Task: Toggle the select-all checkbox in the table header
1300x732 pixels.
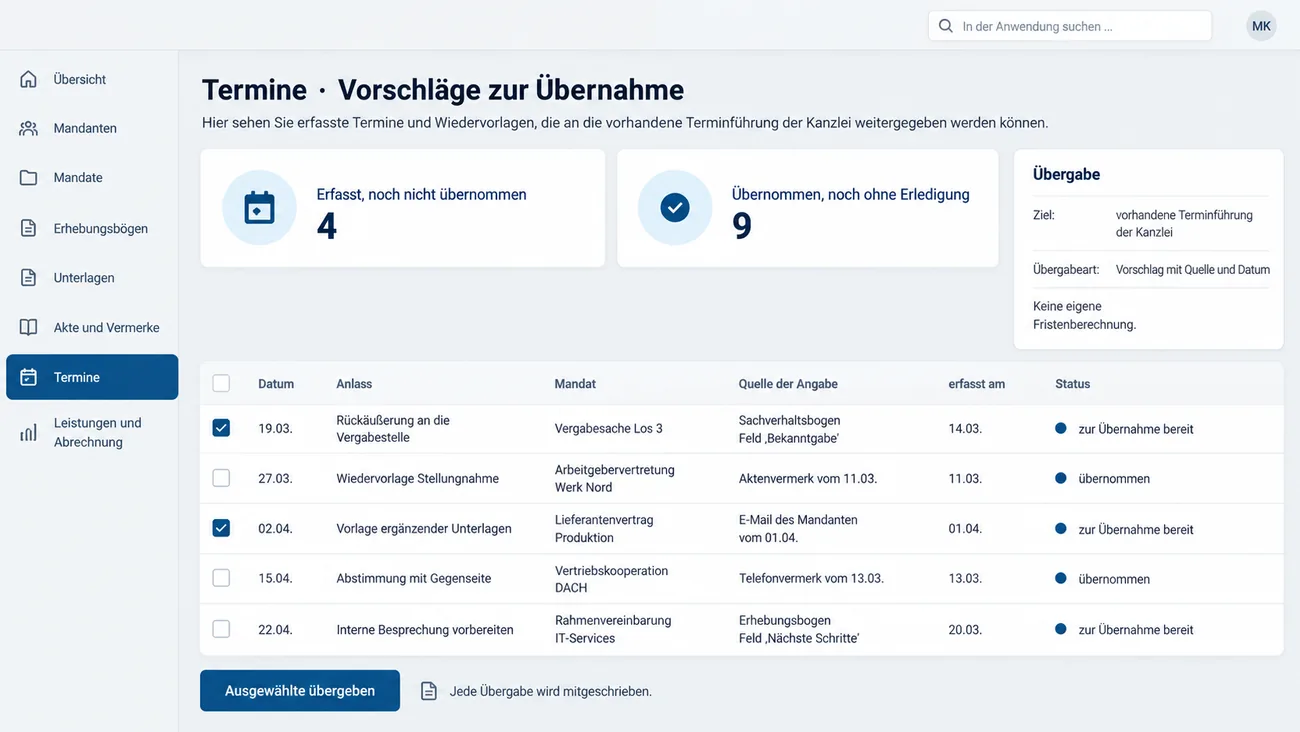Action: coord(221,383)
